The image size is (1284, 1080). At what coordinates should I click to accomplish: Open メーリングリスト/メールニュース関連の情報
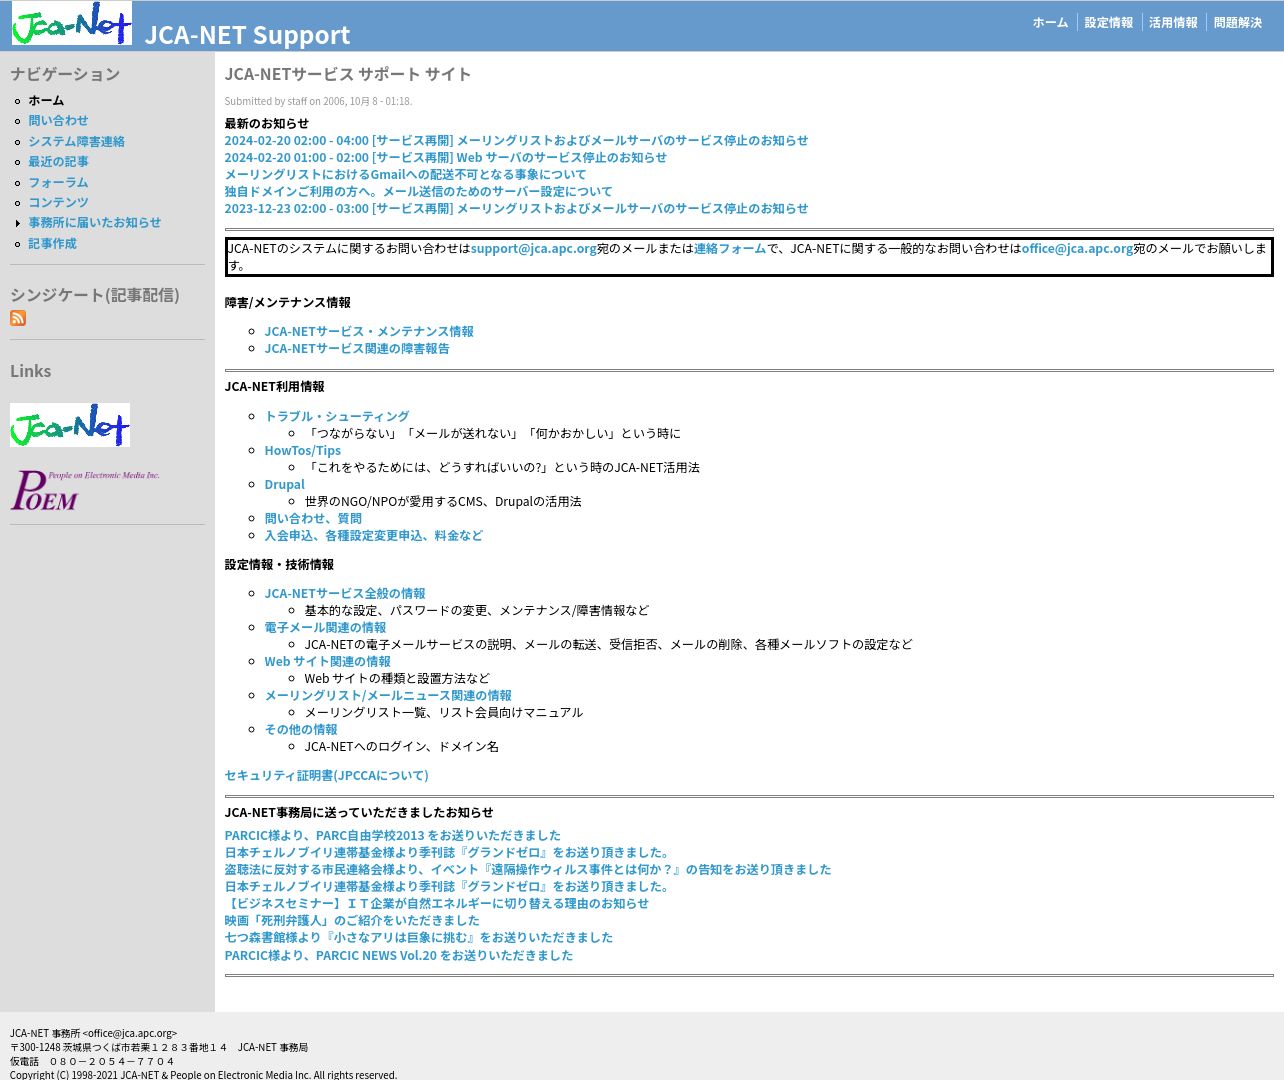point(388,695)
